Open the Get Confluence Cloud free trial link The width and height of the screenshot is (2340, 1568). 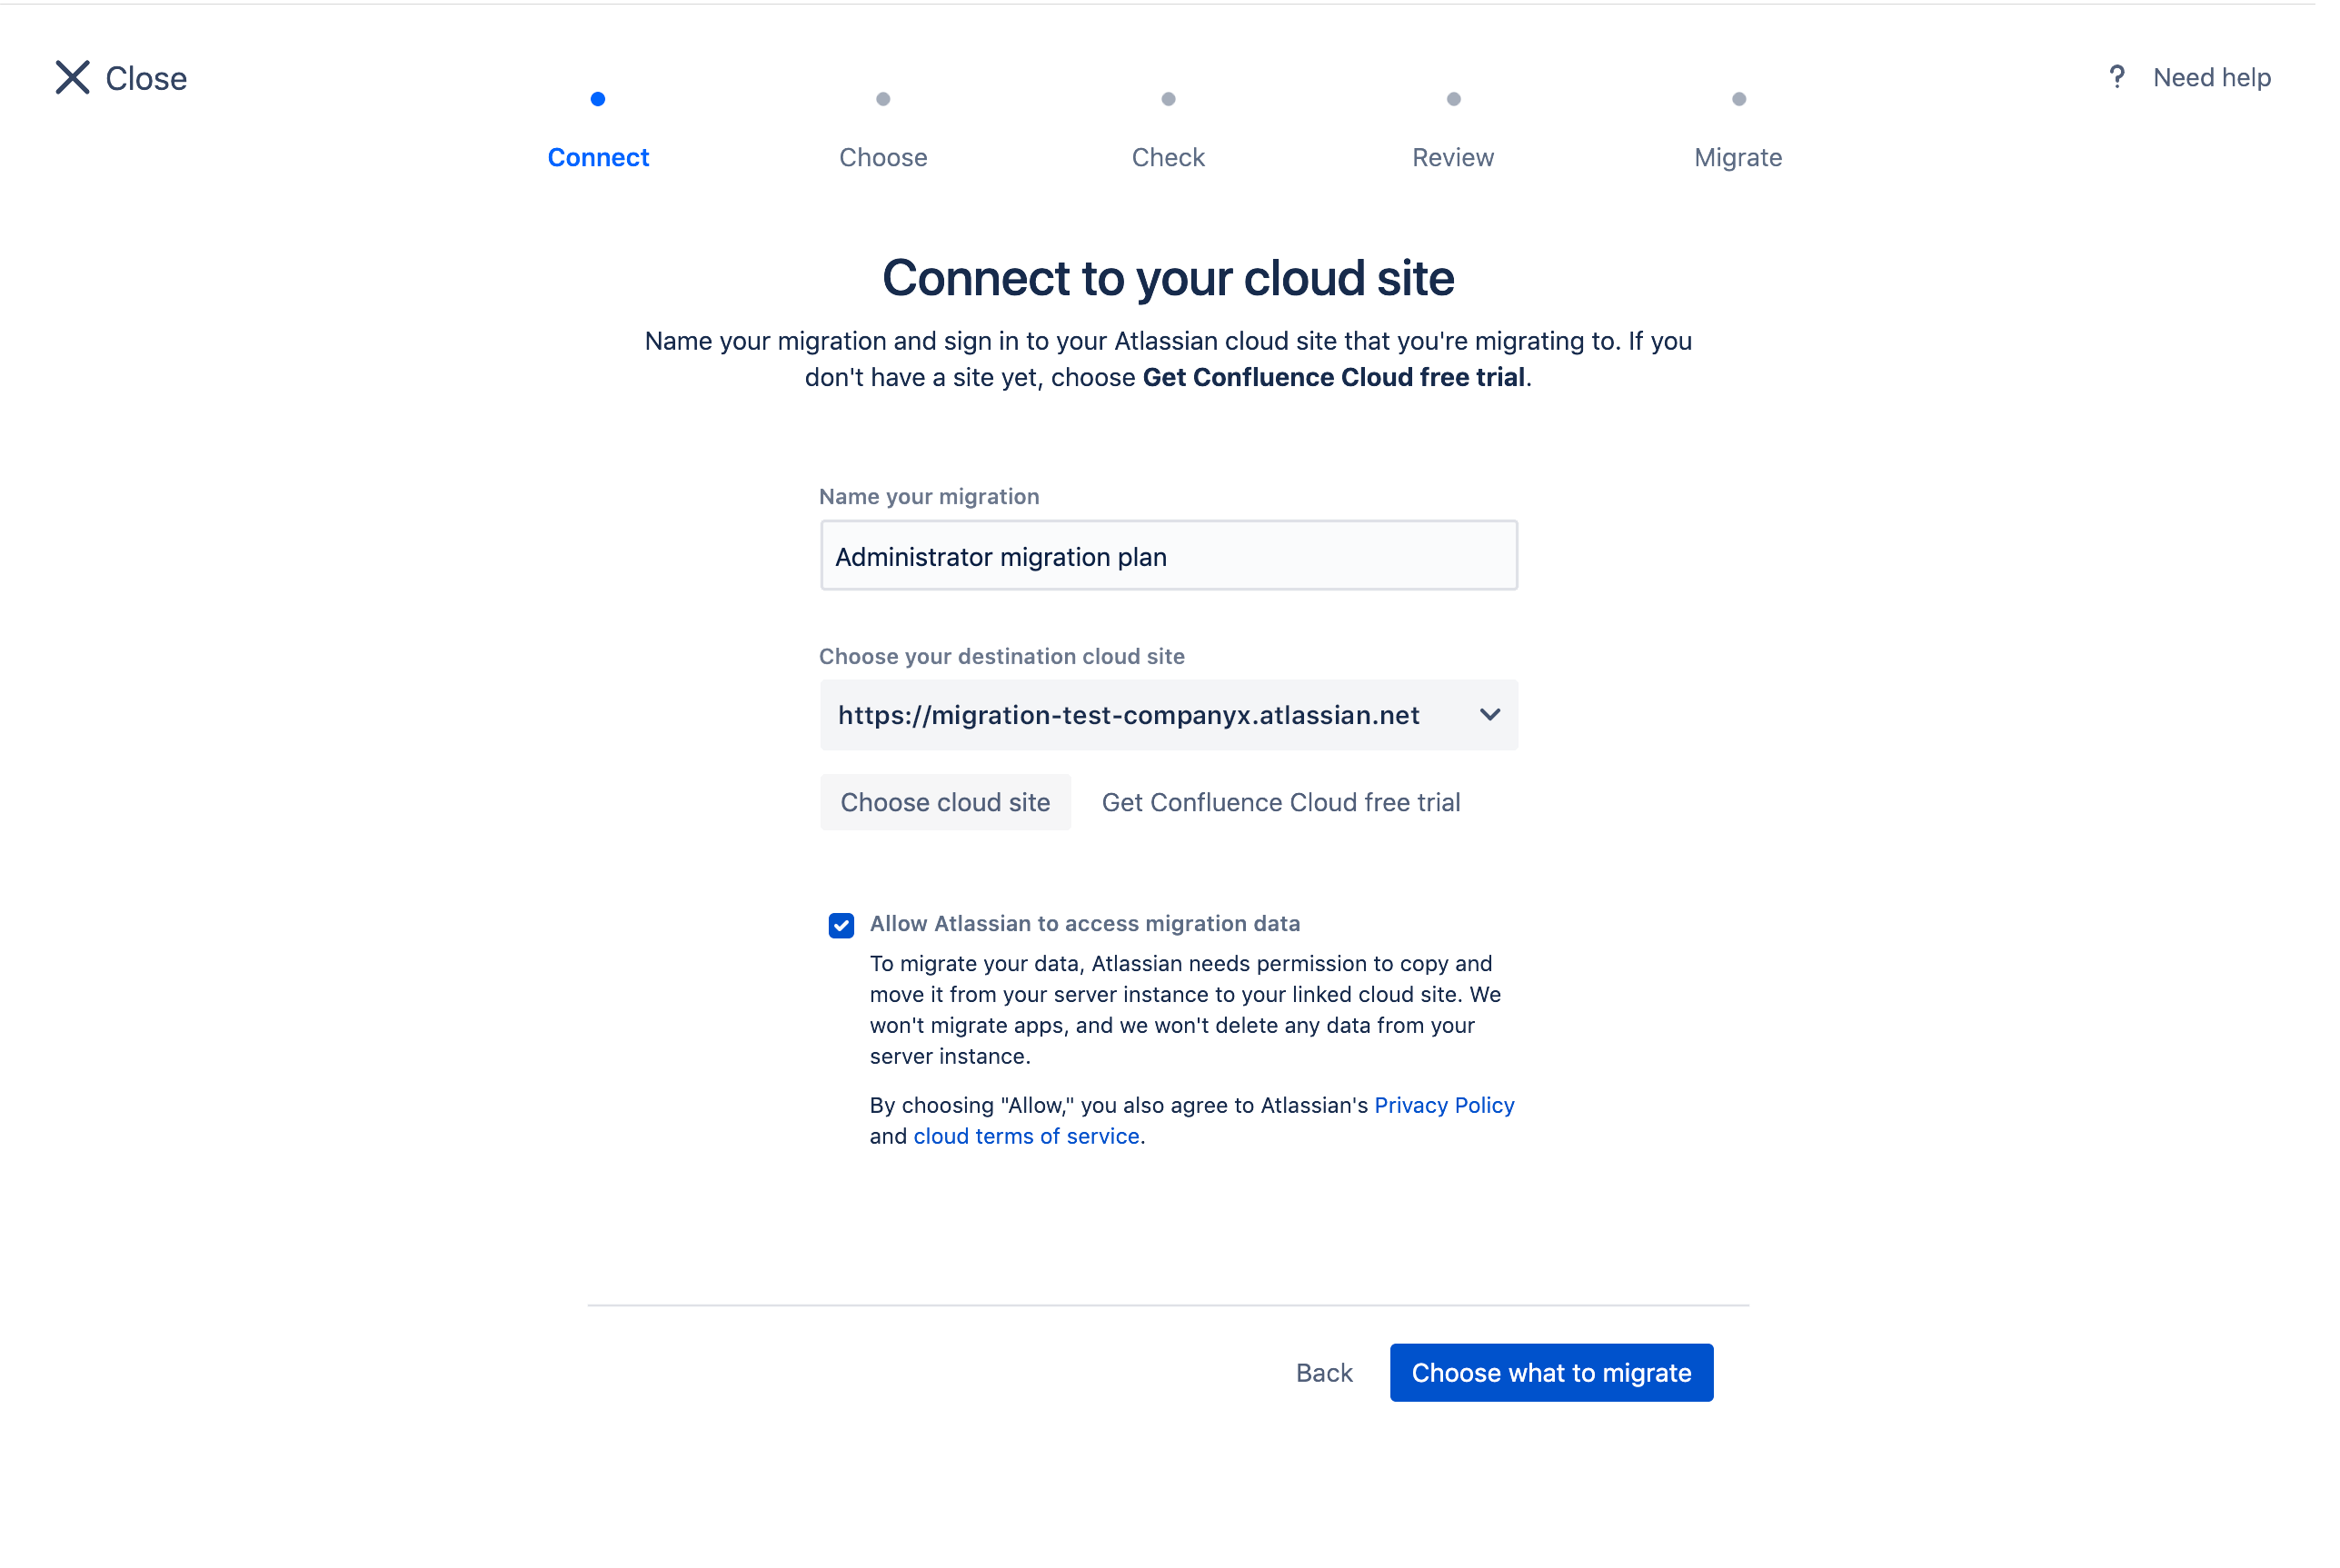pyautogui.click(x=1280, y=802)
